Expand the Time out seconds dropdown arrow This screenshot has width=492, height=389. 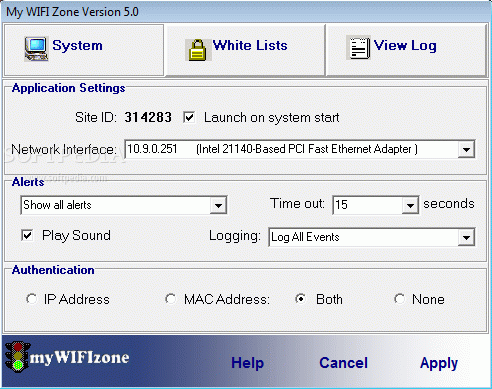coord(410,205)
